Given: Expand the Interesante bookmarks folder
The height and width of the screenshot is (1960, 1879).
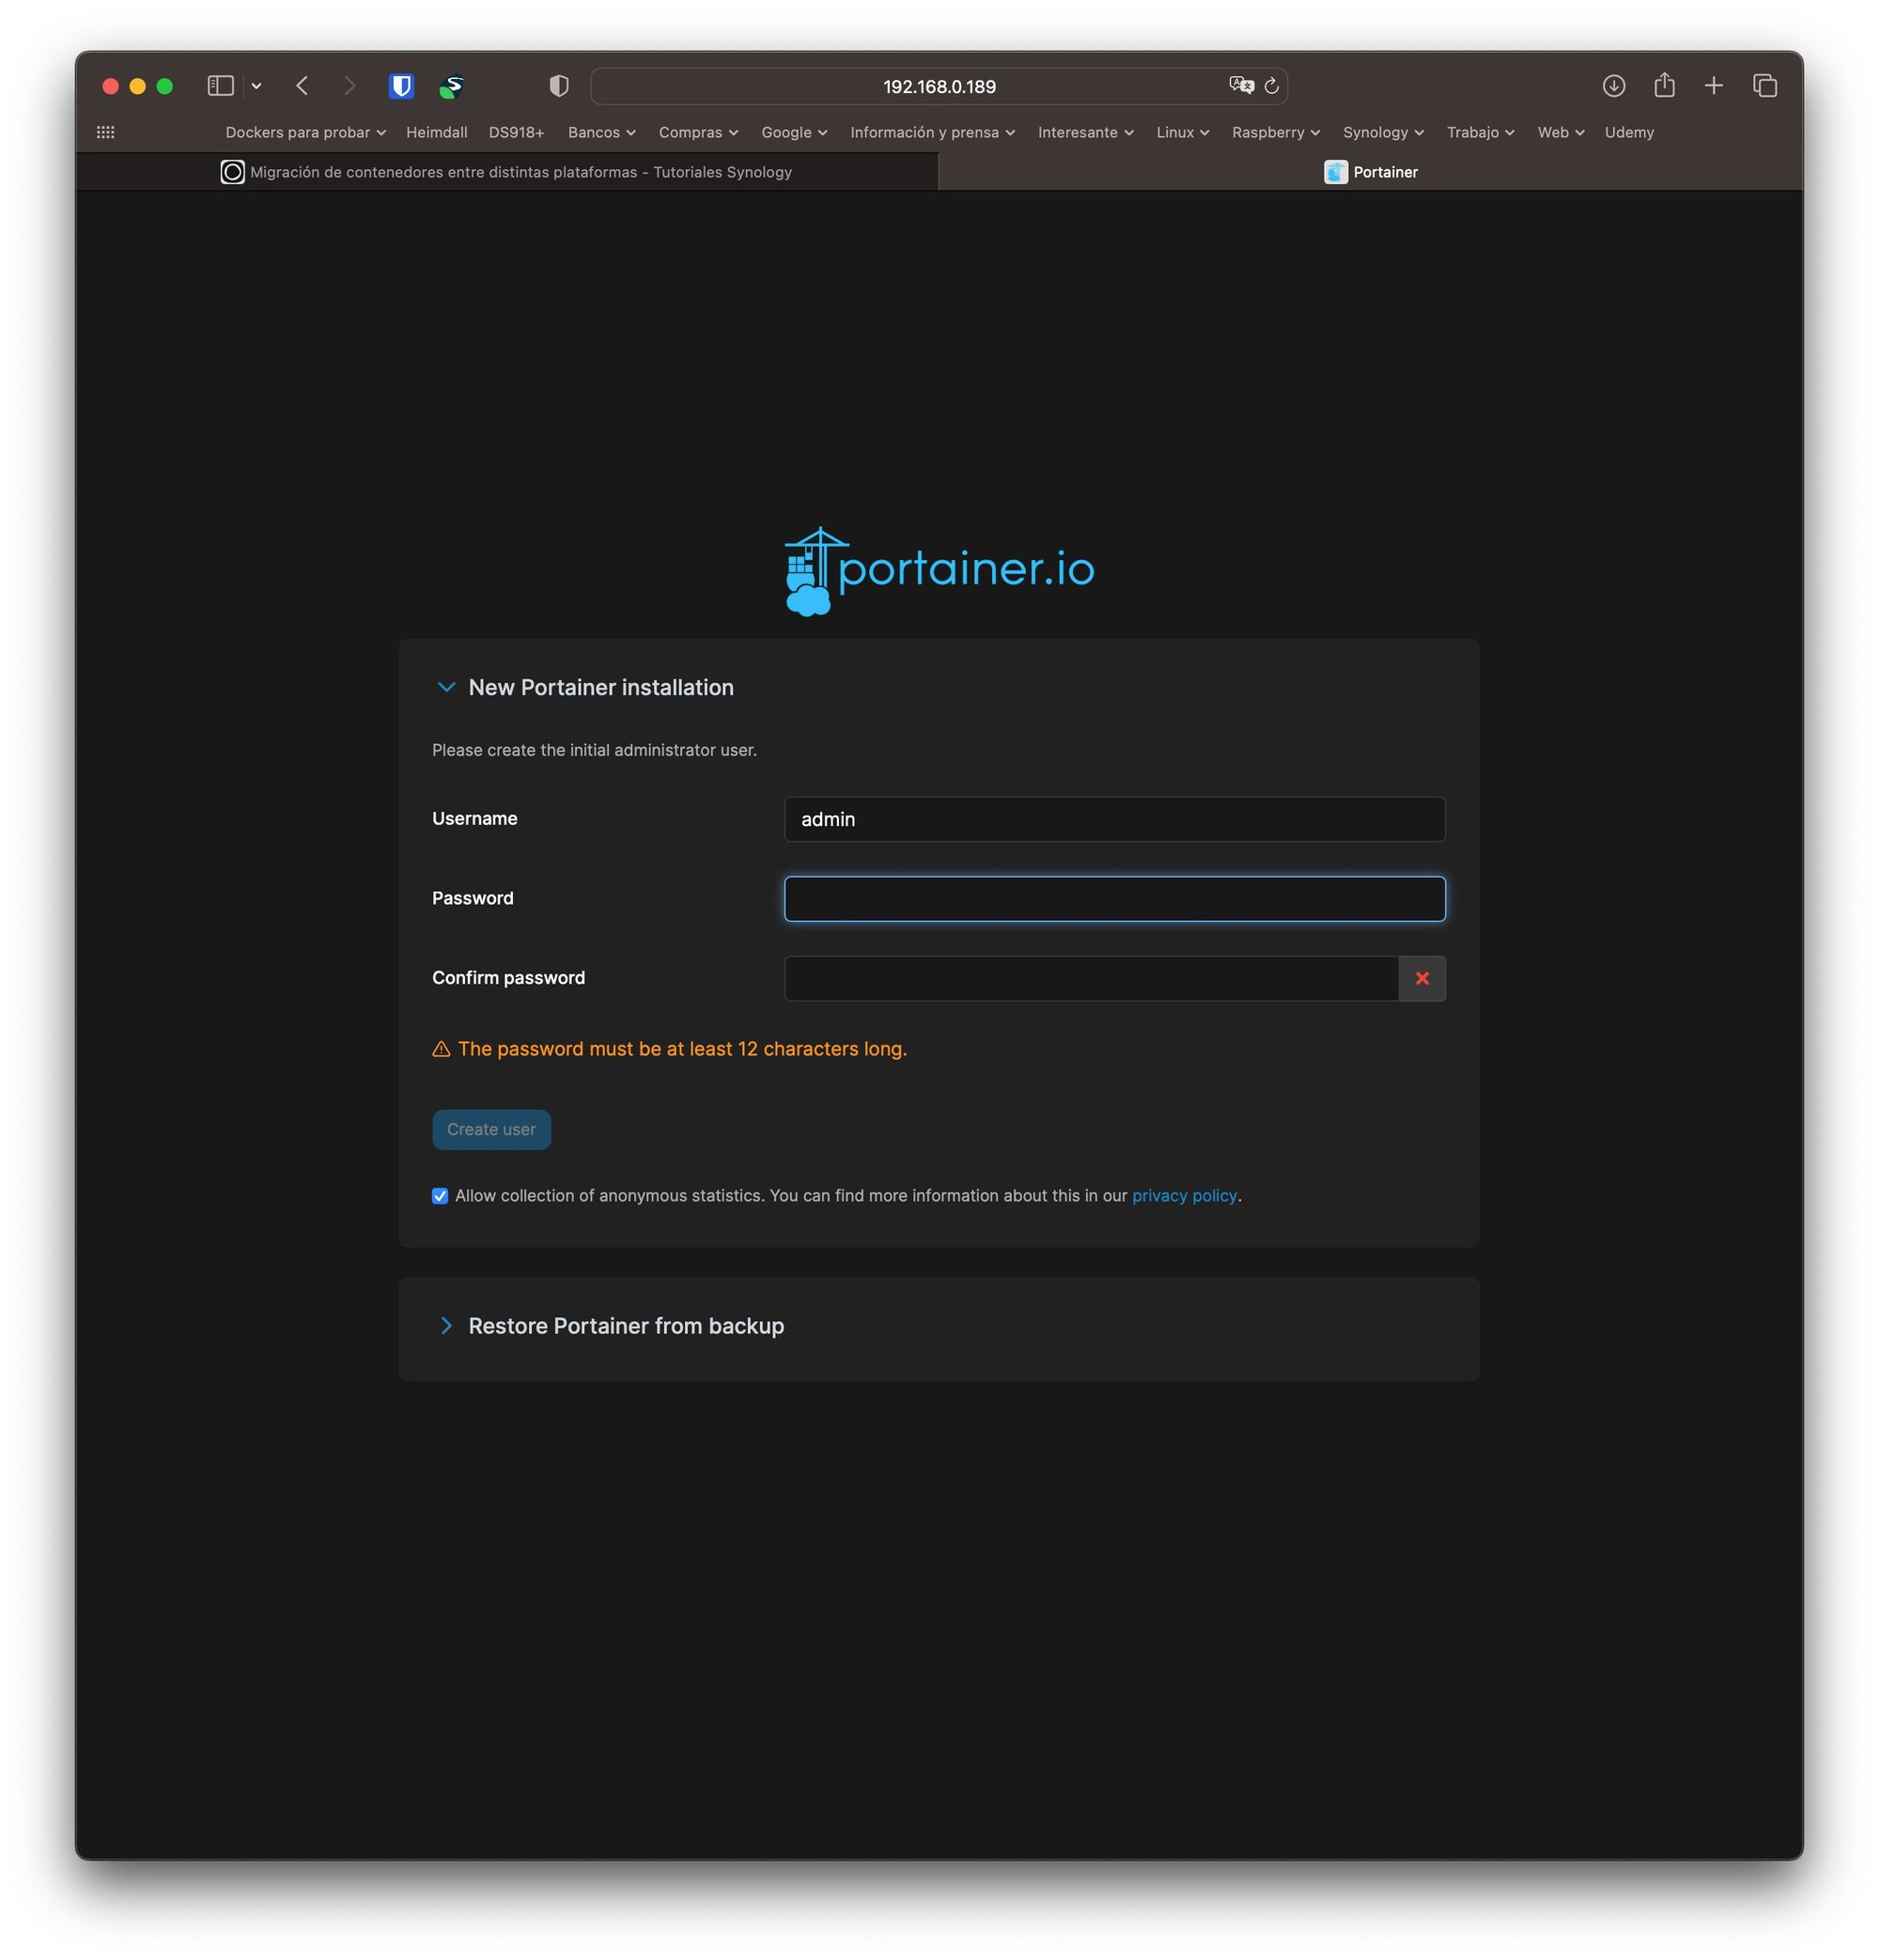Looking at the screenshot, I should [x=1085, y=132].
